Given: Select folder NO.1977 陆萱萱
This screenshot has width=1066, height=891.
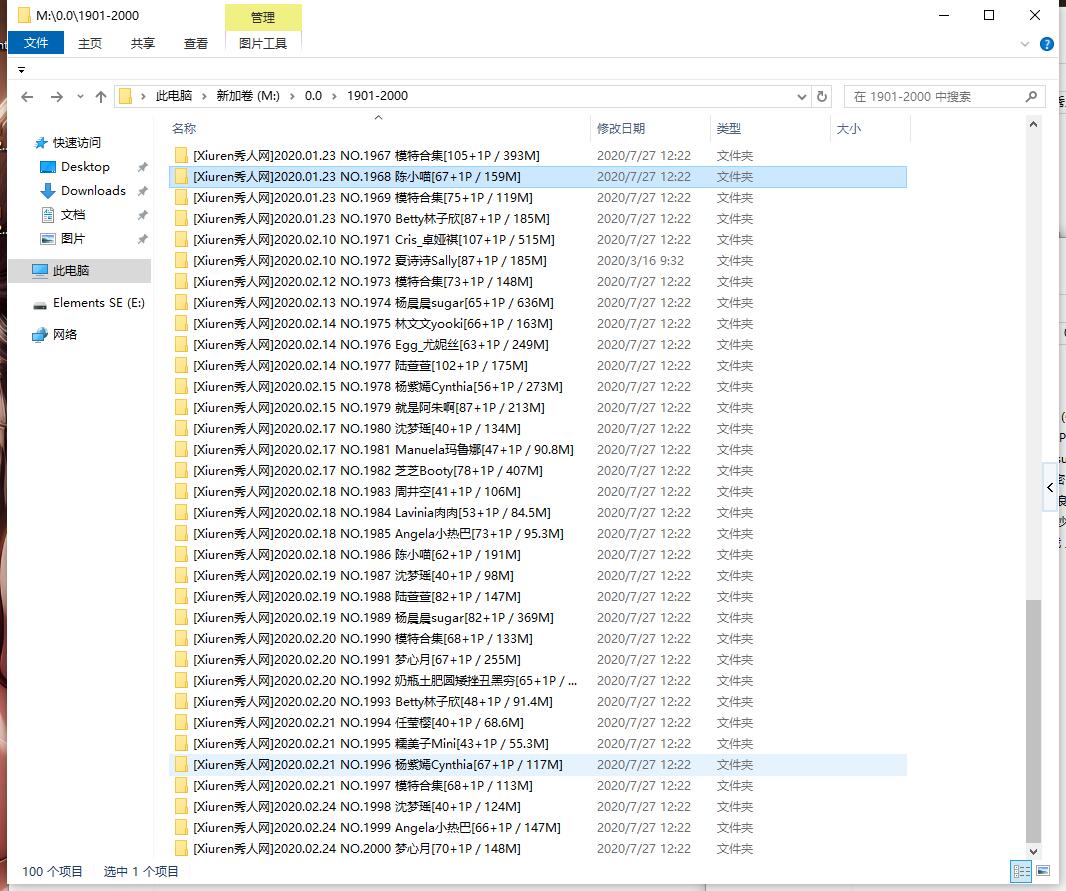Looking at the screenshot, I should click(538, 366).
